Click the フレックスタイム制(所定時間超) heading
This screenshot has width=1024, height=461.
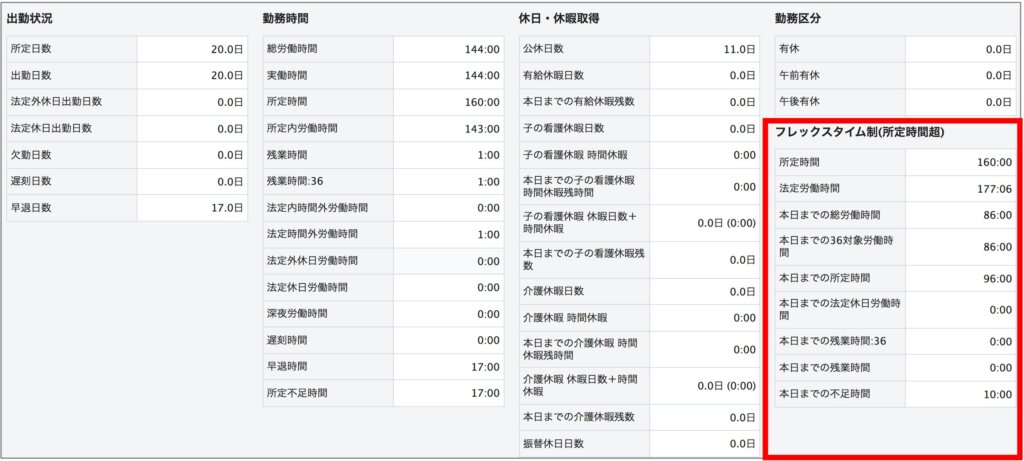(860, 132)
